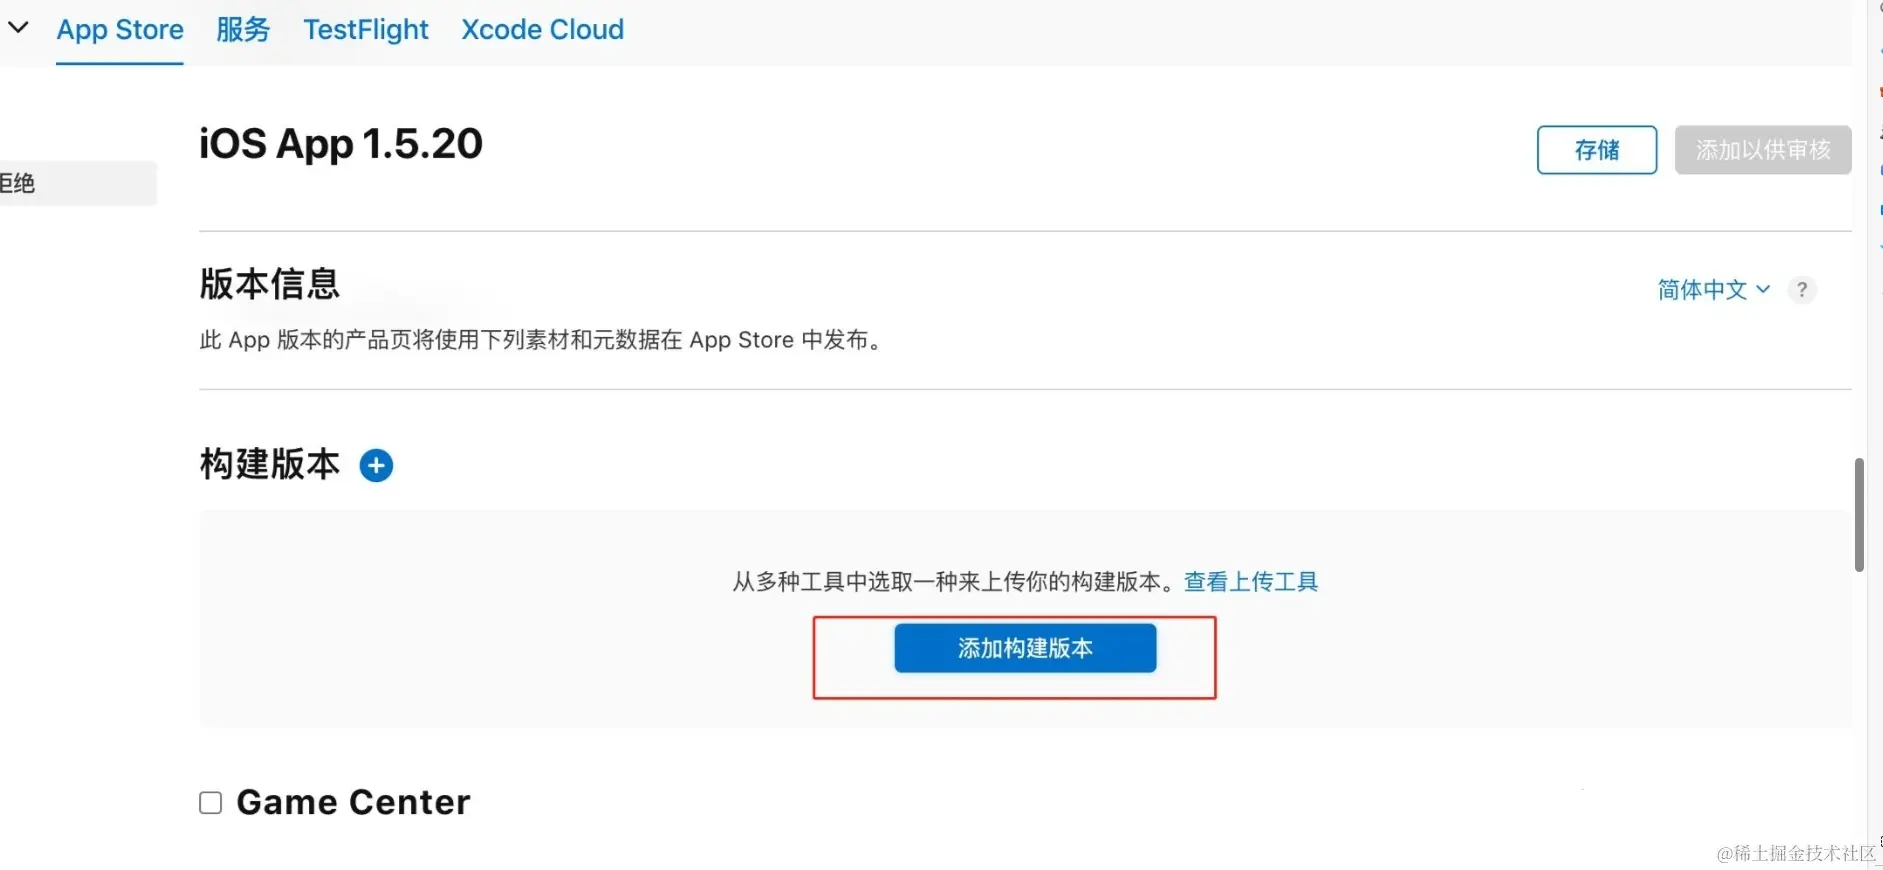Click the 构建版本 section heading
This screenshot has height=870, width=1883.
click(x=270, y=464)
